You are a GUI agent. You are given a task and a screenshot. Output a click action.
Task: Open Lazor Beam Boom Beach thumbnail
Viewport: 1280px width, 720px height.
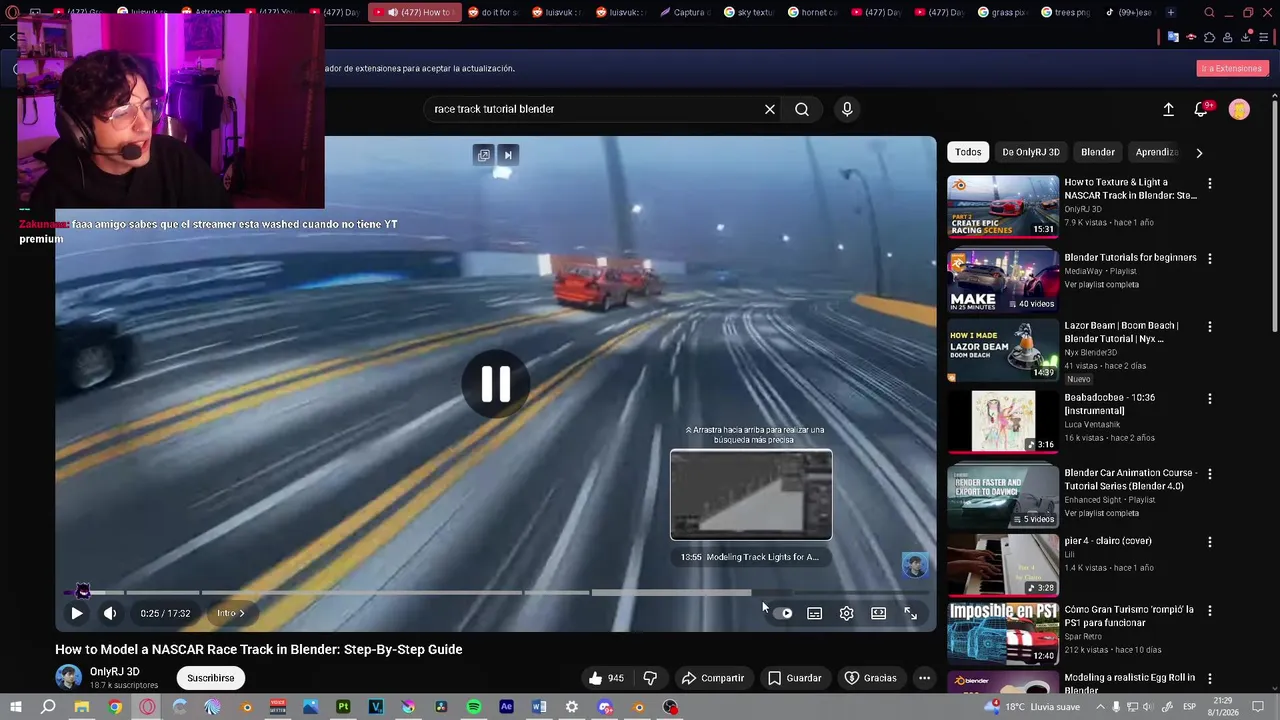point(1003,350)
